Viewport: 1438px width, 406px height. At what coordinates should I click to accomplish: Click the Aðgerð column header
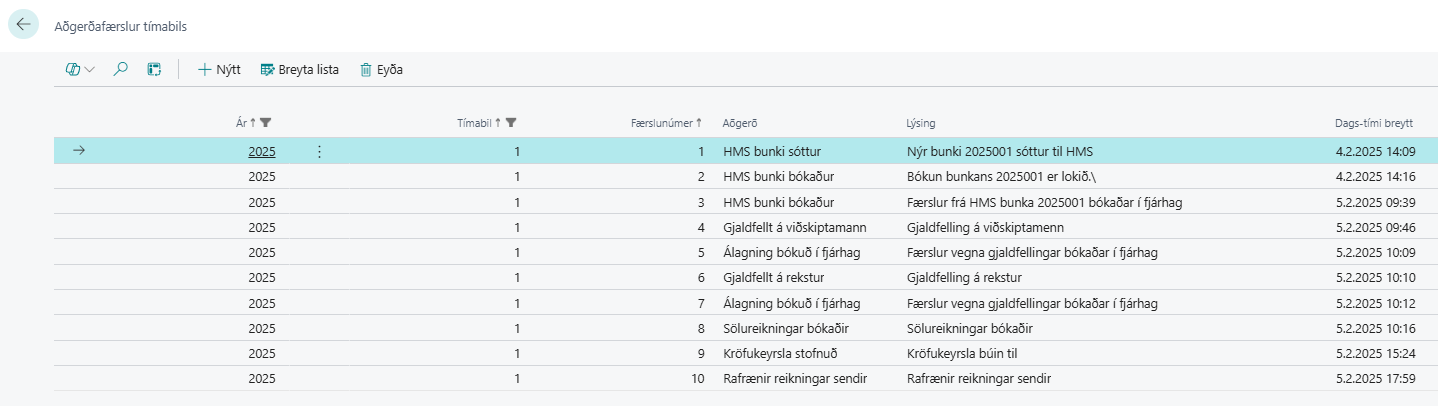click(740, 123)
